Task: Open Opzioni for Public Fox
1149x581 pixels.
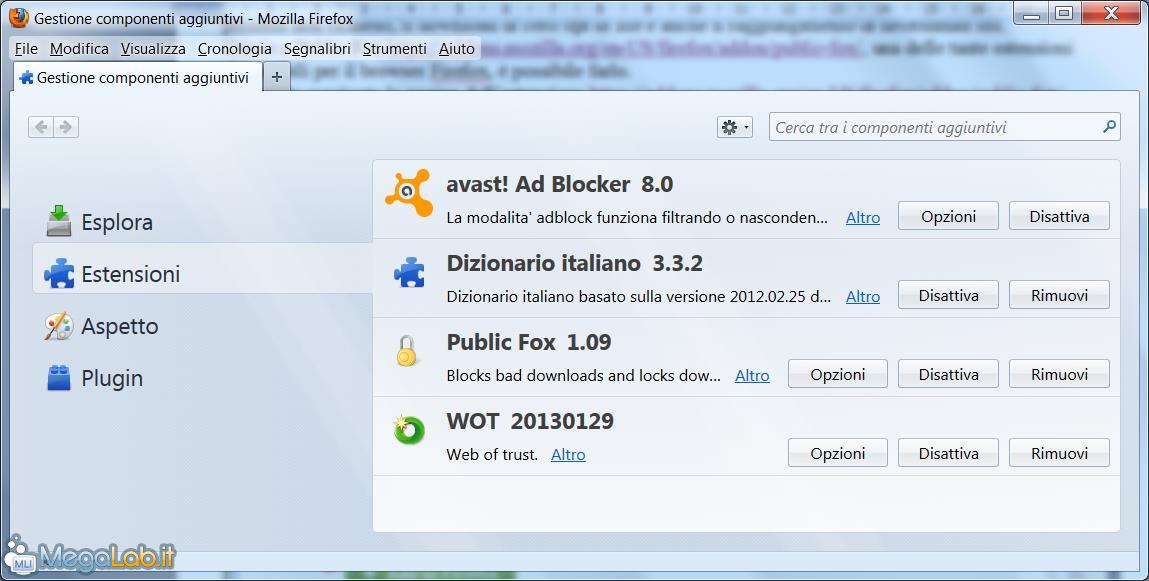Action: tap(838, 374)
